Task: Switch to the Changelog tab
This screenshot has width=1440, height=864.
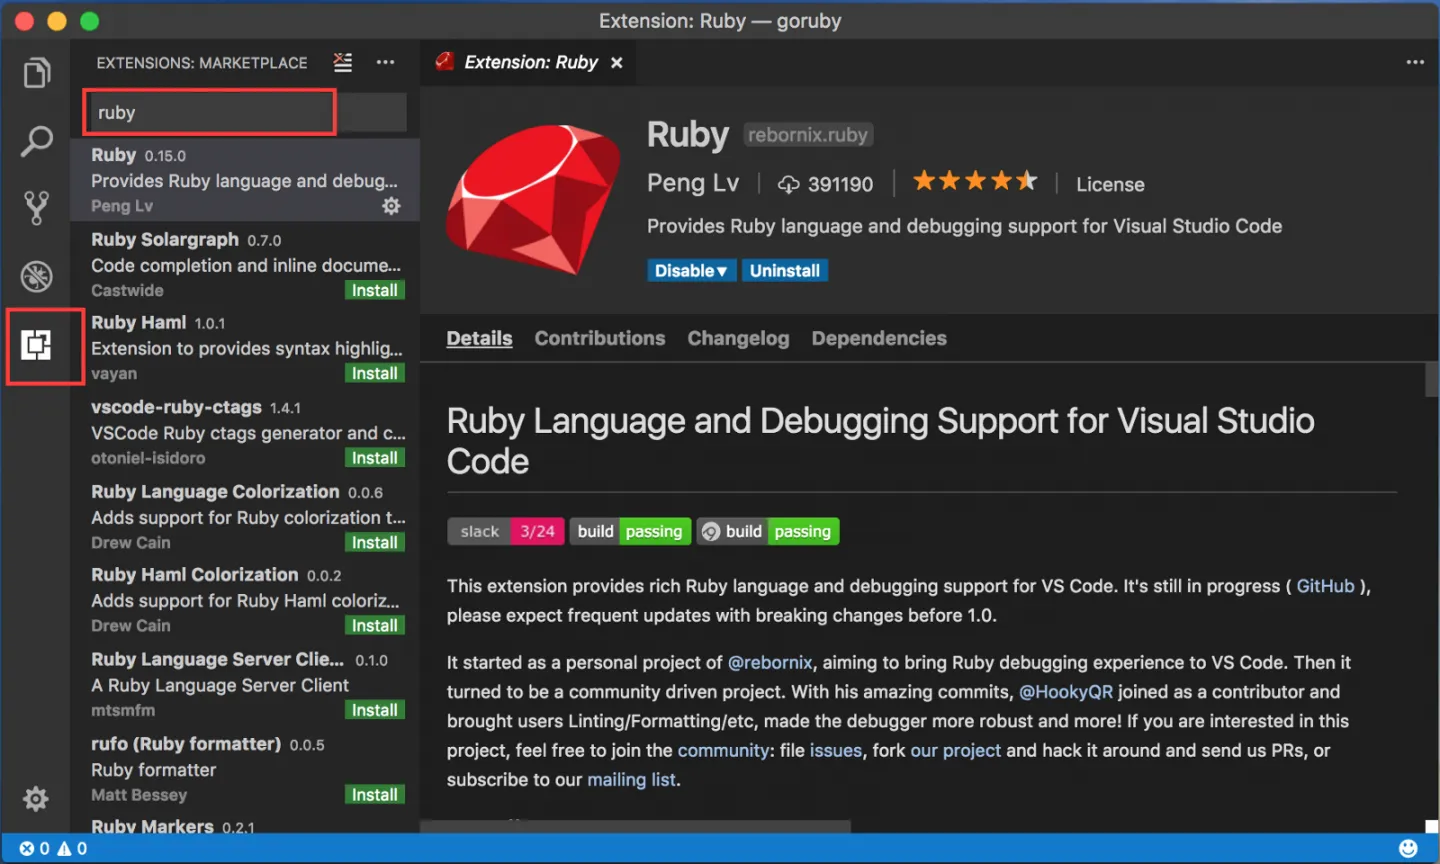Action: (738, 338)
